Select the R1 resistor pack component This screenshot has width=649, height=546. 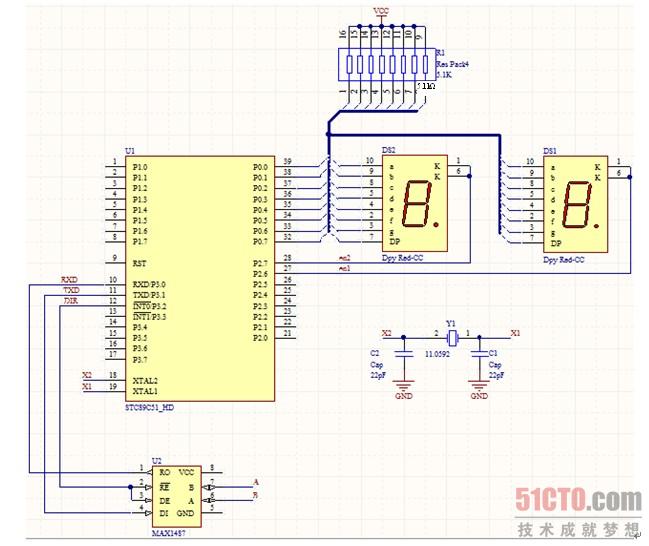(387, 64)
